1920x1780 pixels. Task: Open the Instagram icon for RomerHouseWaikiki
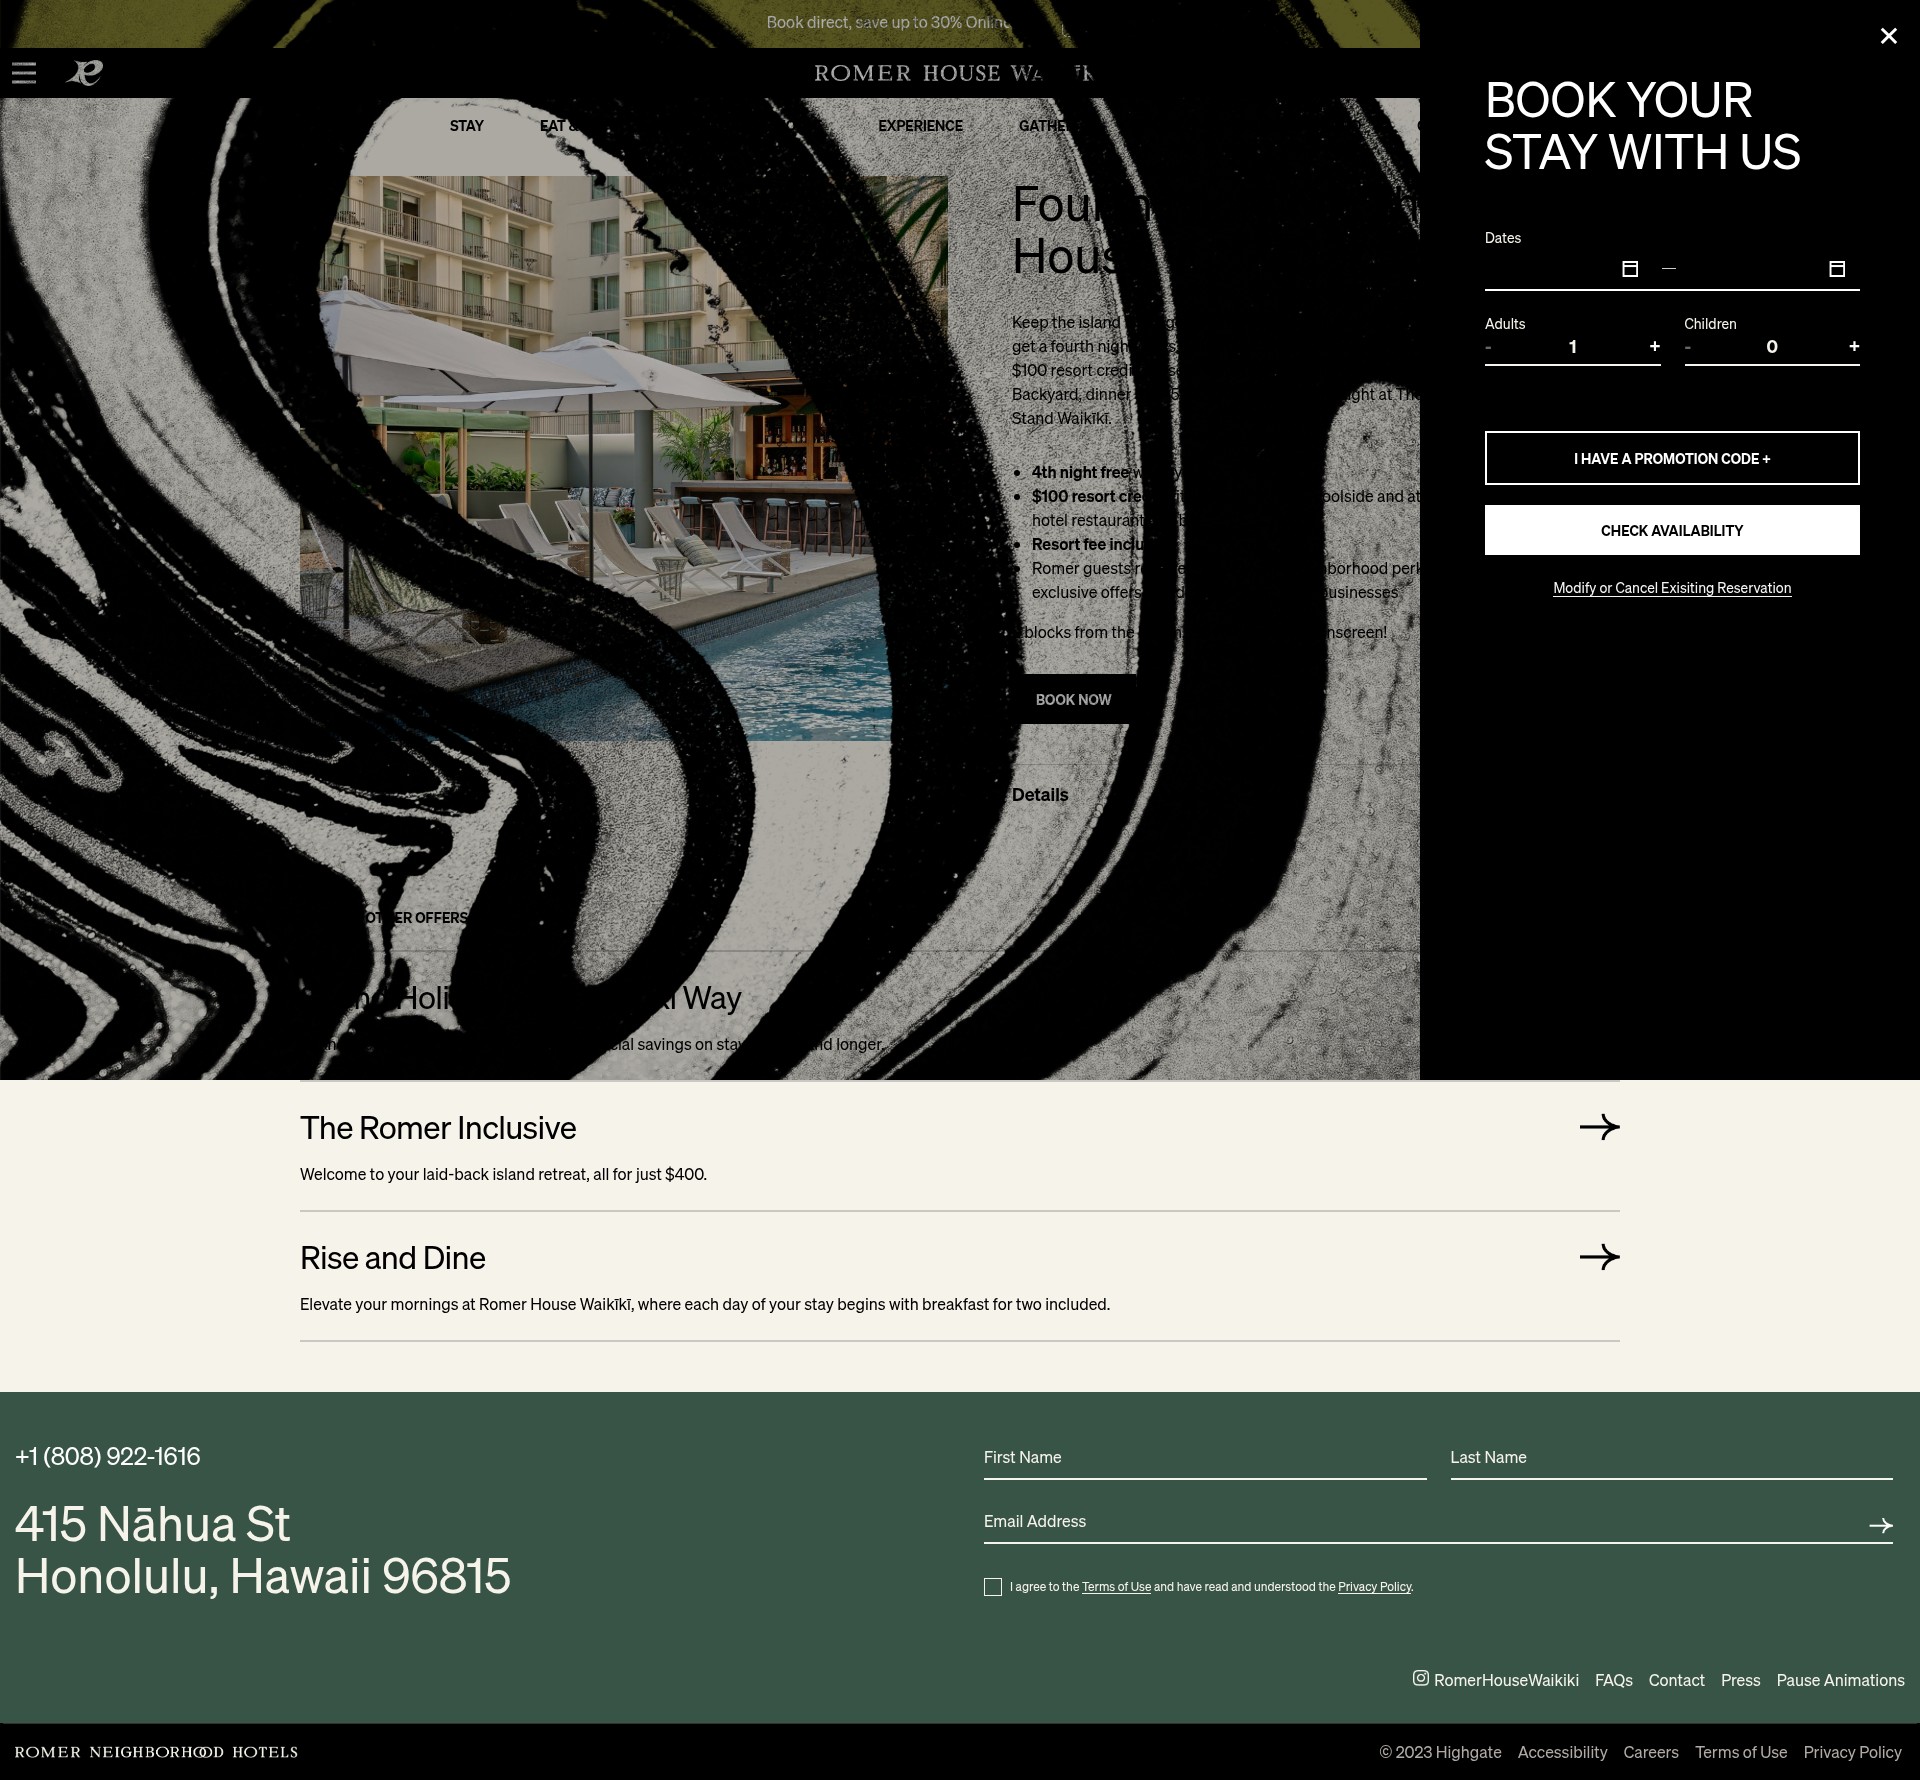(x=1421, y=1678)
